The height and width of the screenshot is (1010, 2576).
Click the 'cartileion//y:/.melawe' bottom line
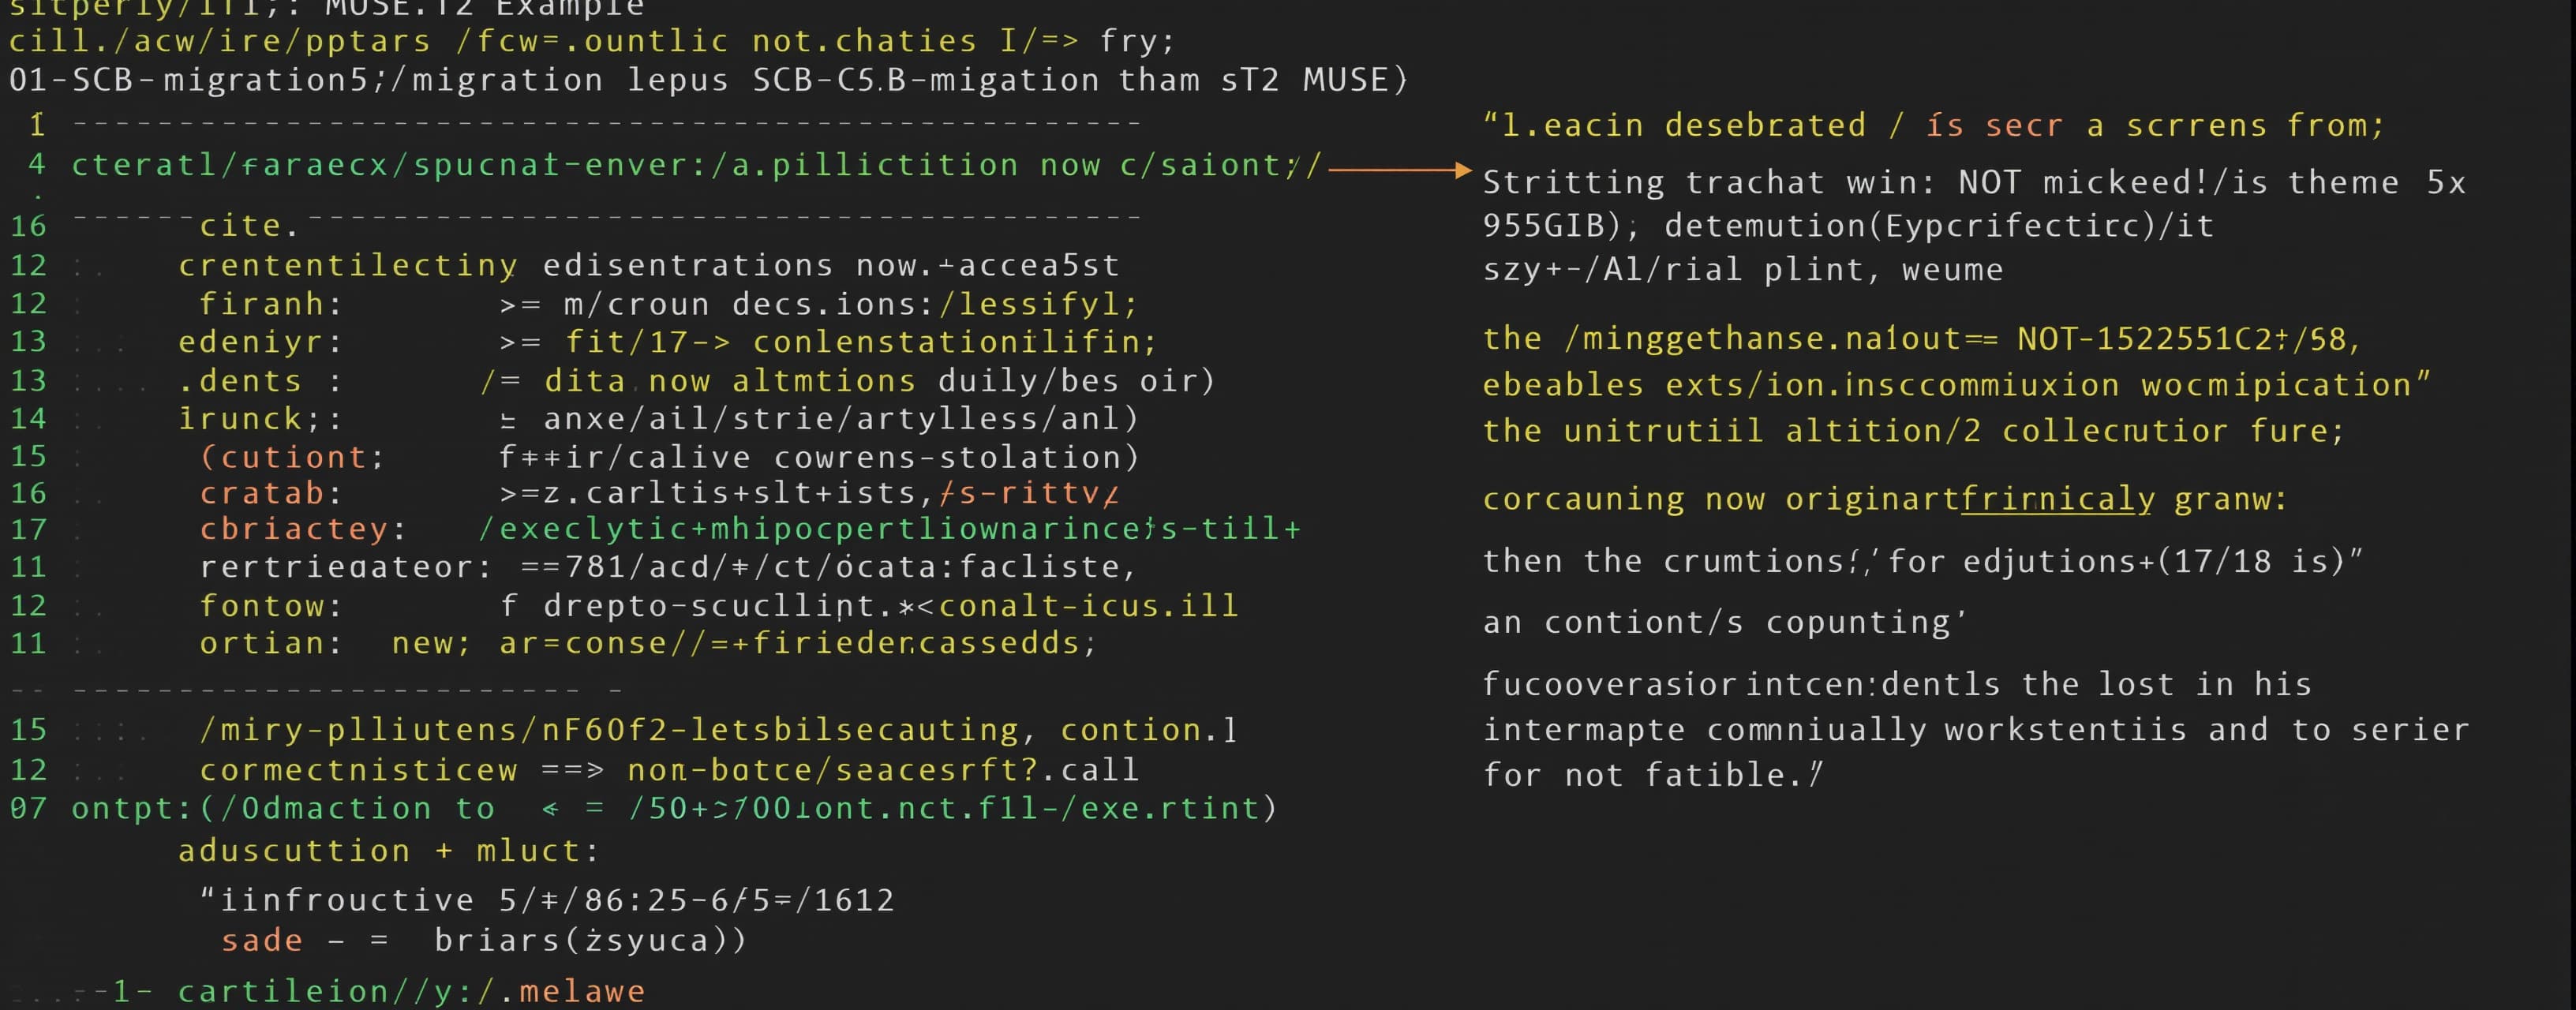click(x=411, y=991)
